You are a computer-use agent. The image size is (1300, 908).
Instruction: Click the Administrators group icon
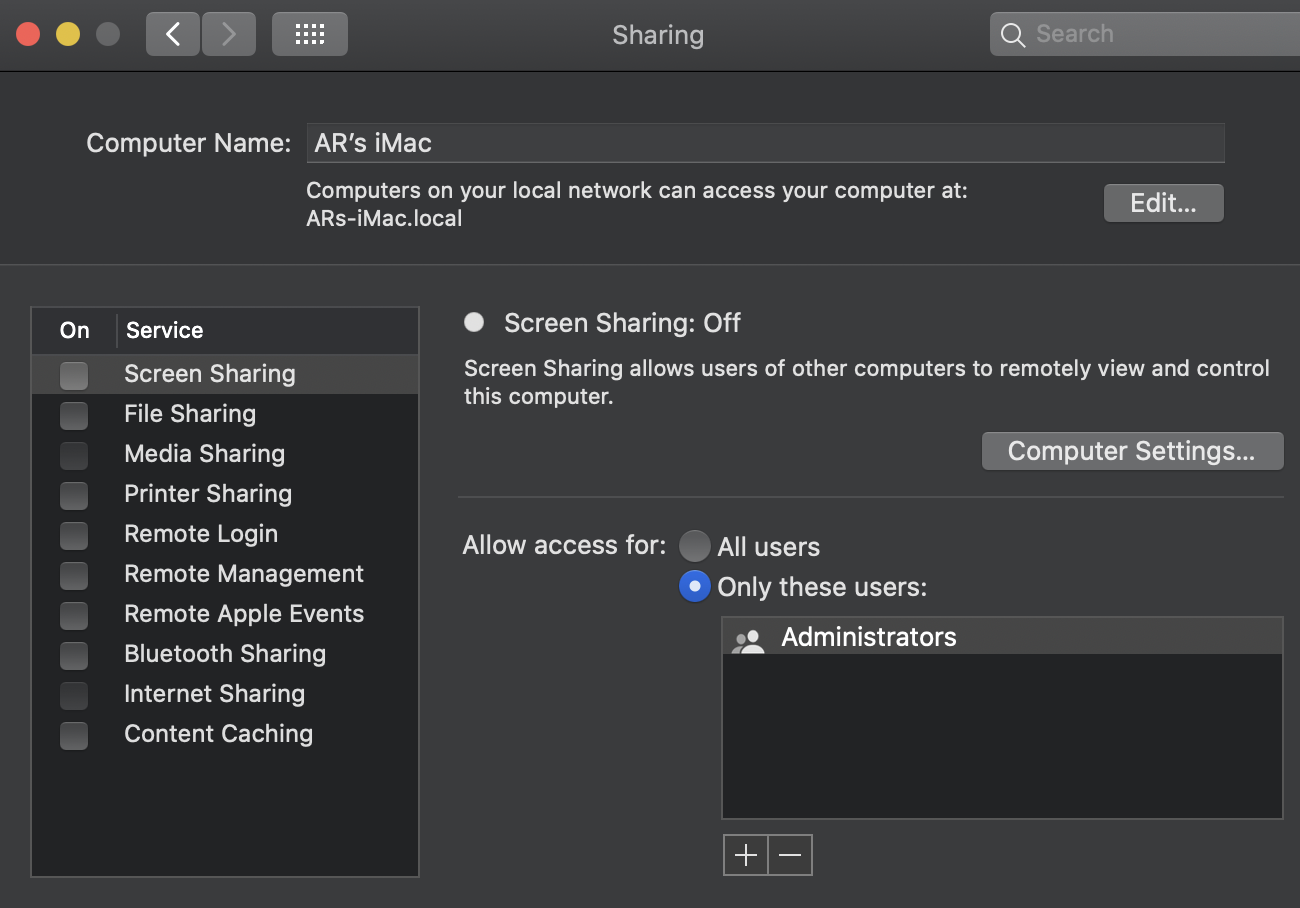point(748,639)
